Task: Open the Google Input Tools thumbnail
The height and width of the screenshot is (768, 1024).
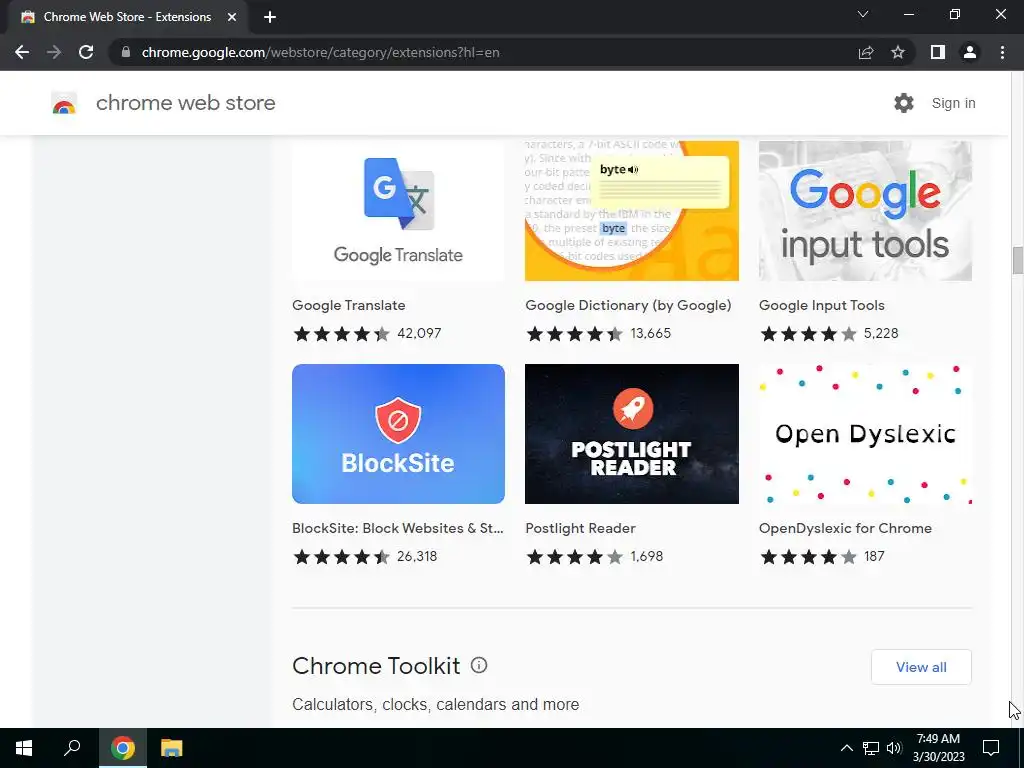Action: 865,211
